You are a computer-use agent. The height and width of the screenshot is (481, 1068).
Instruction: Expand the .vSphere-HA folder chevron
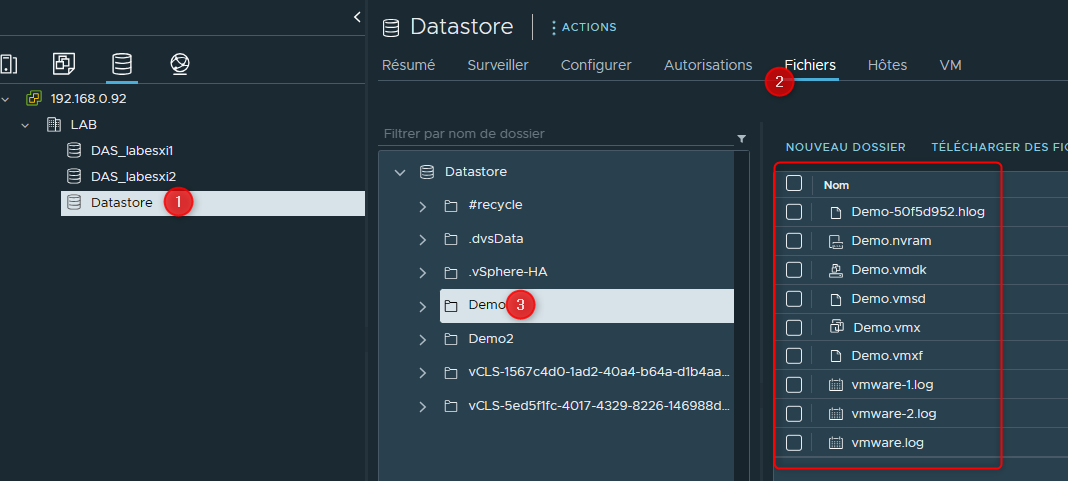tap(423, 273)
